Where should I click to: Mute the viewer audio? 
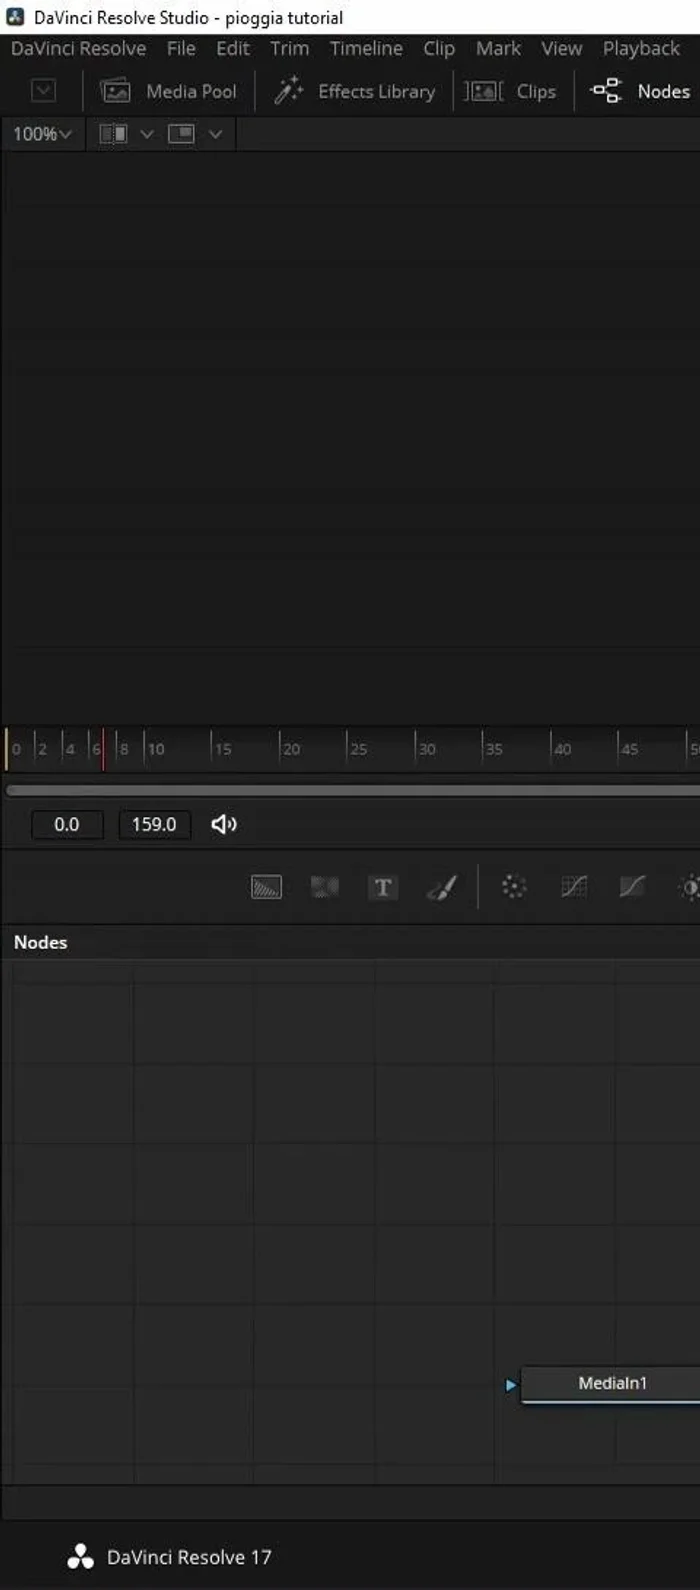pos(224,824)
